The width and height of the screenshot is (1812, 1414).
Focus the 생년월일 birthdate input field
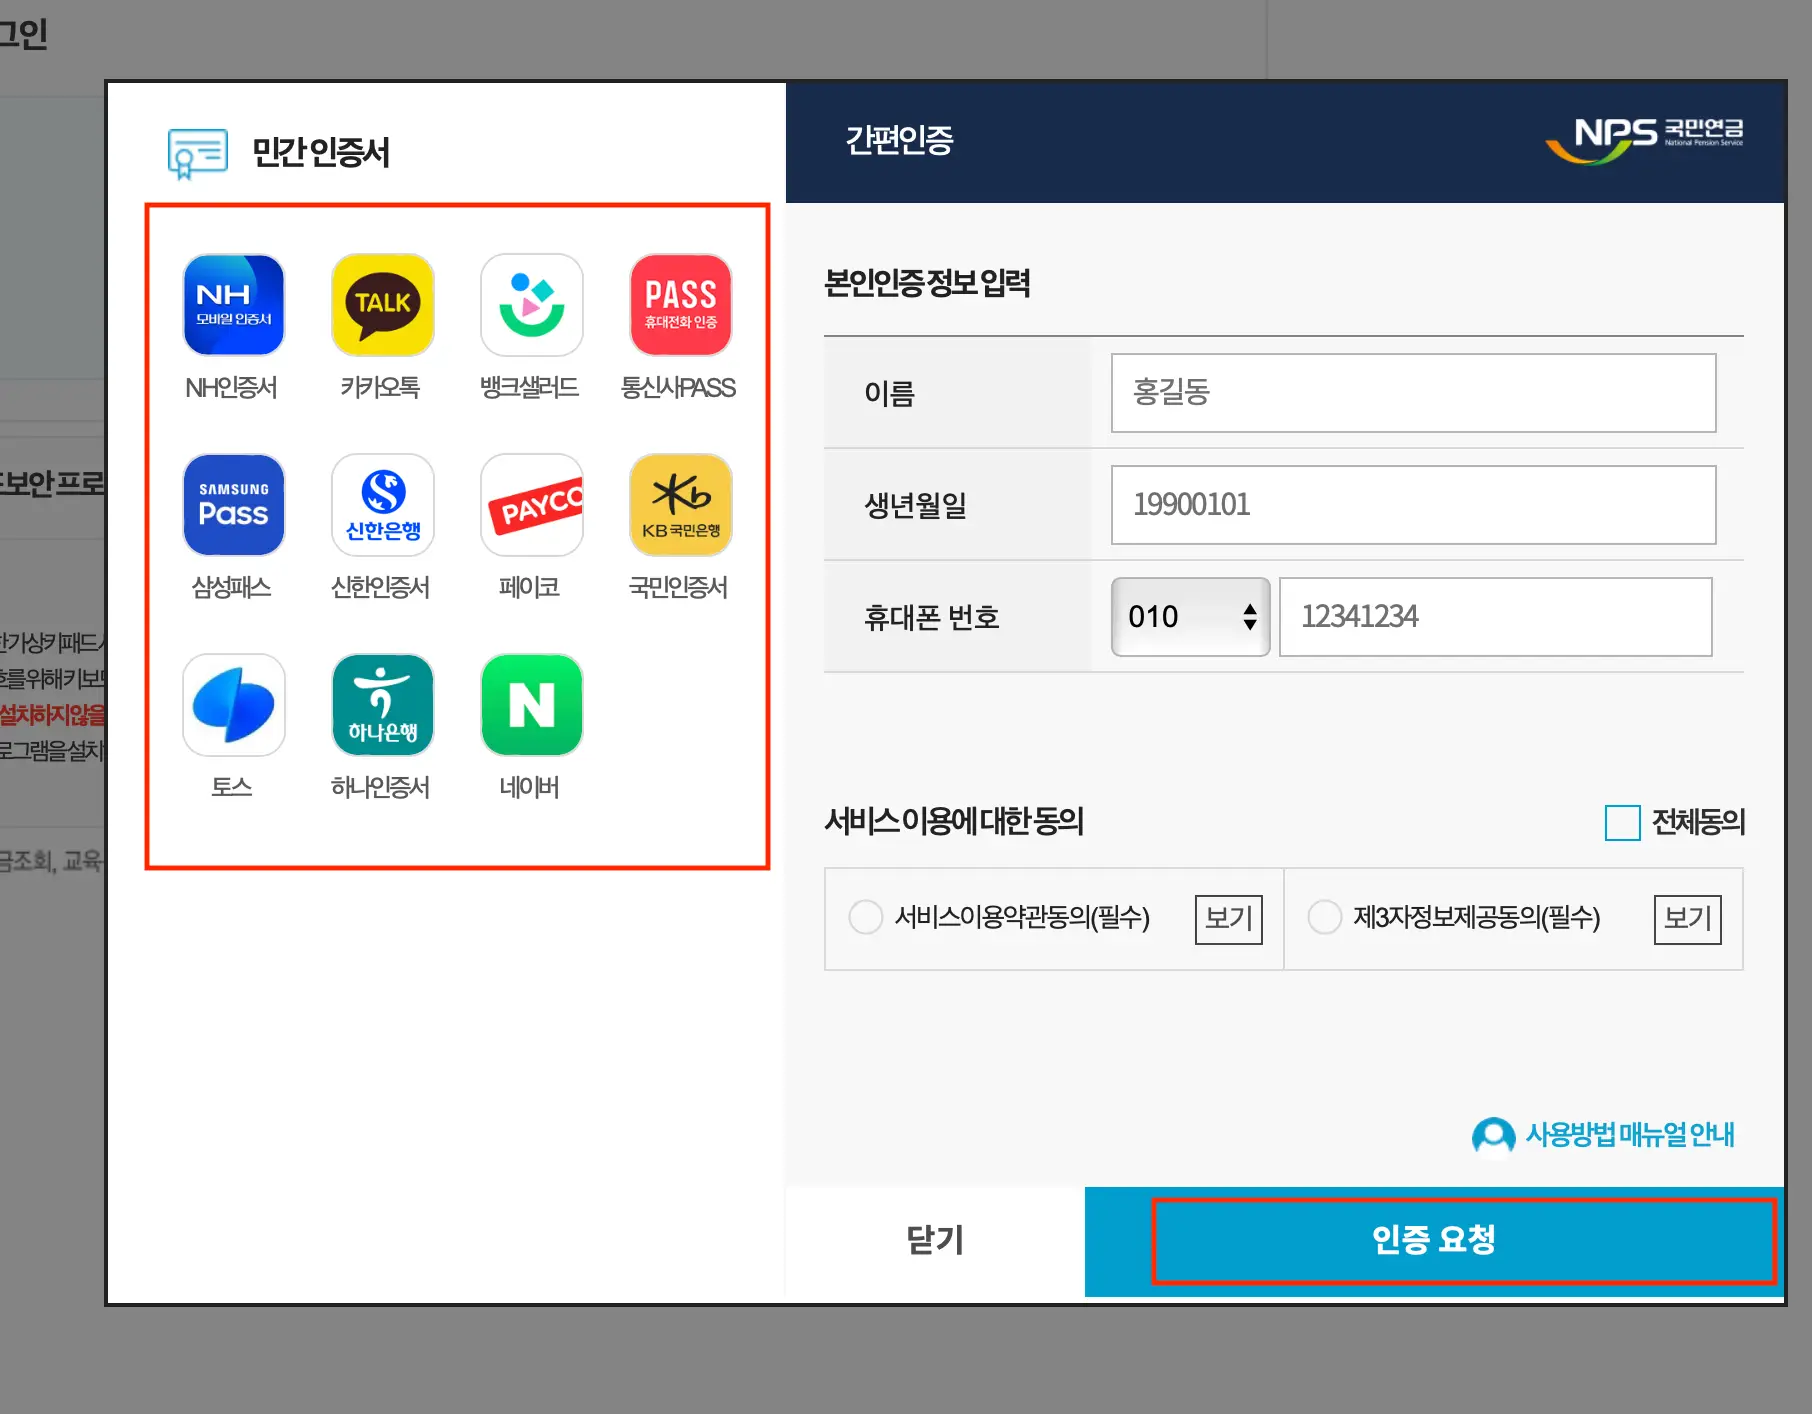1413,505
